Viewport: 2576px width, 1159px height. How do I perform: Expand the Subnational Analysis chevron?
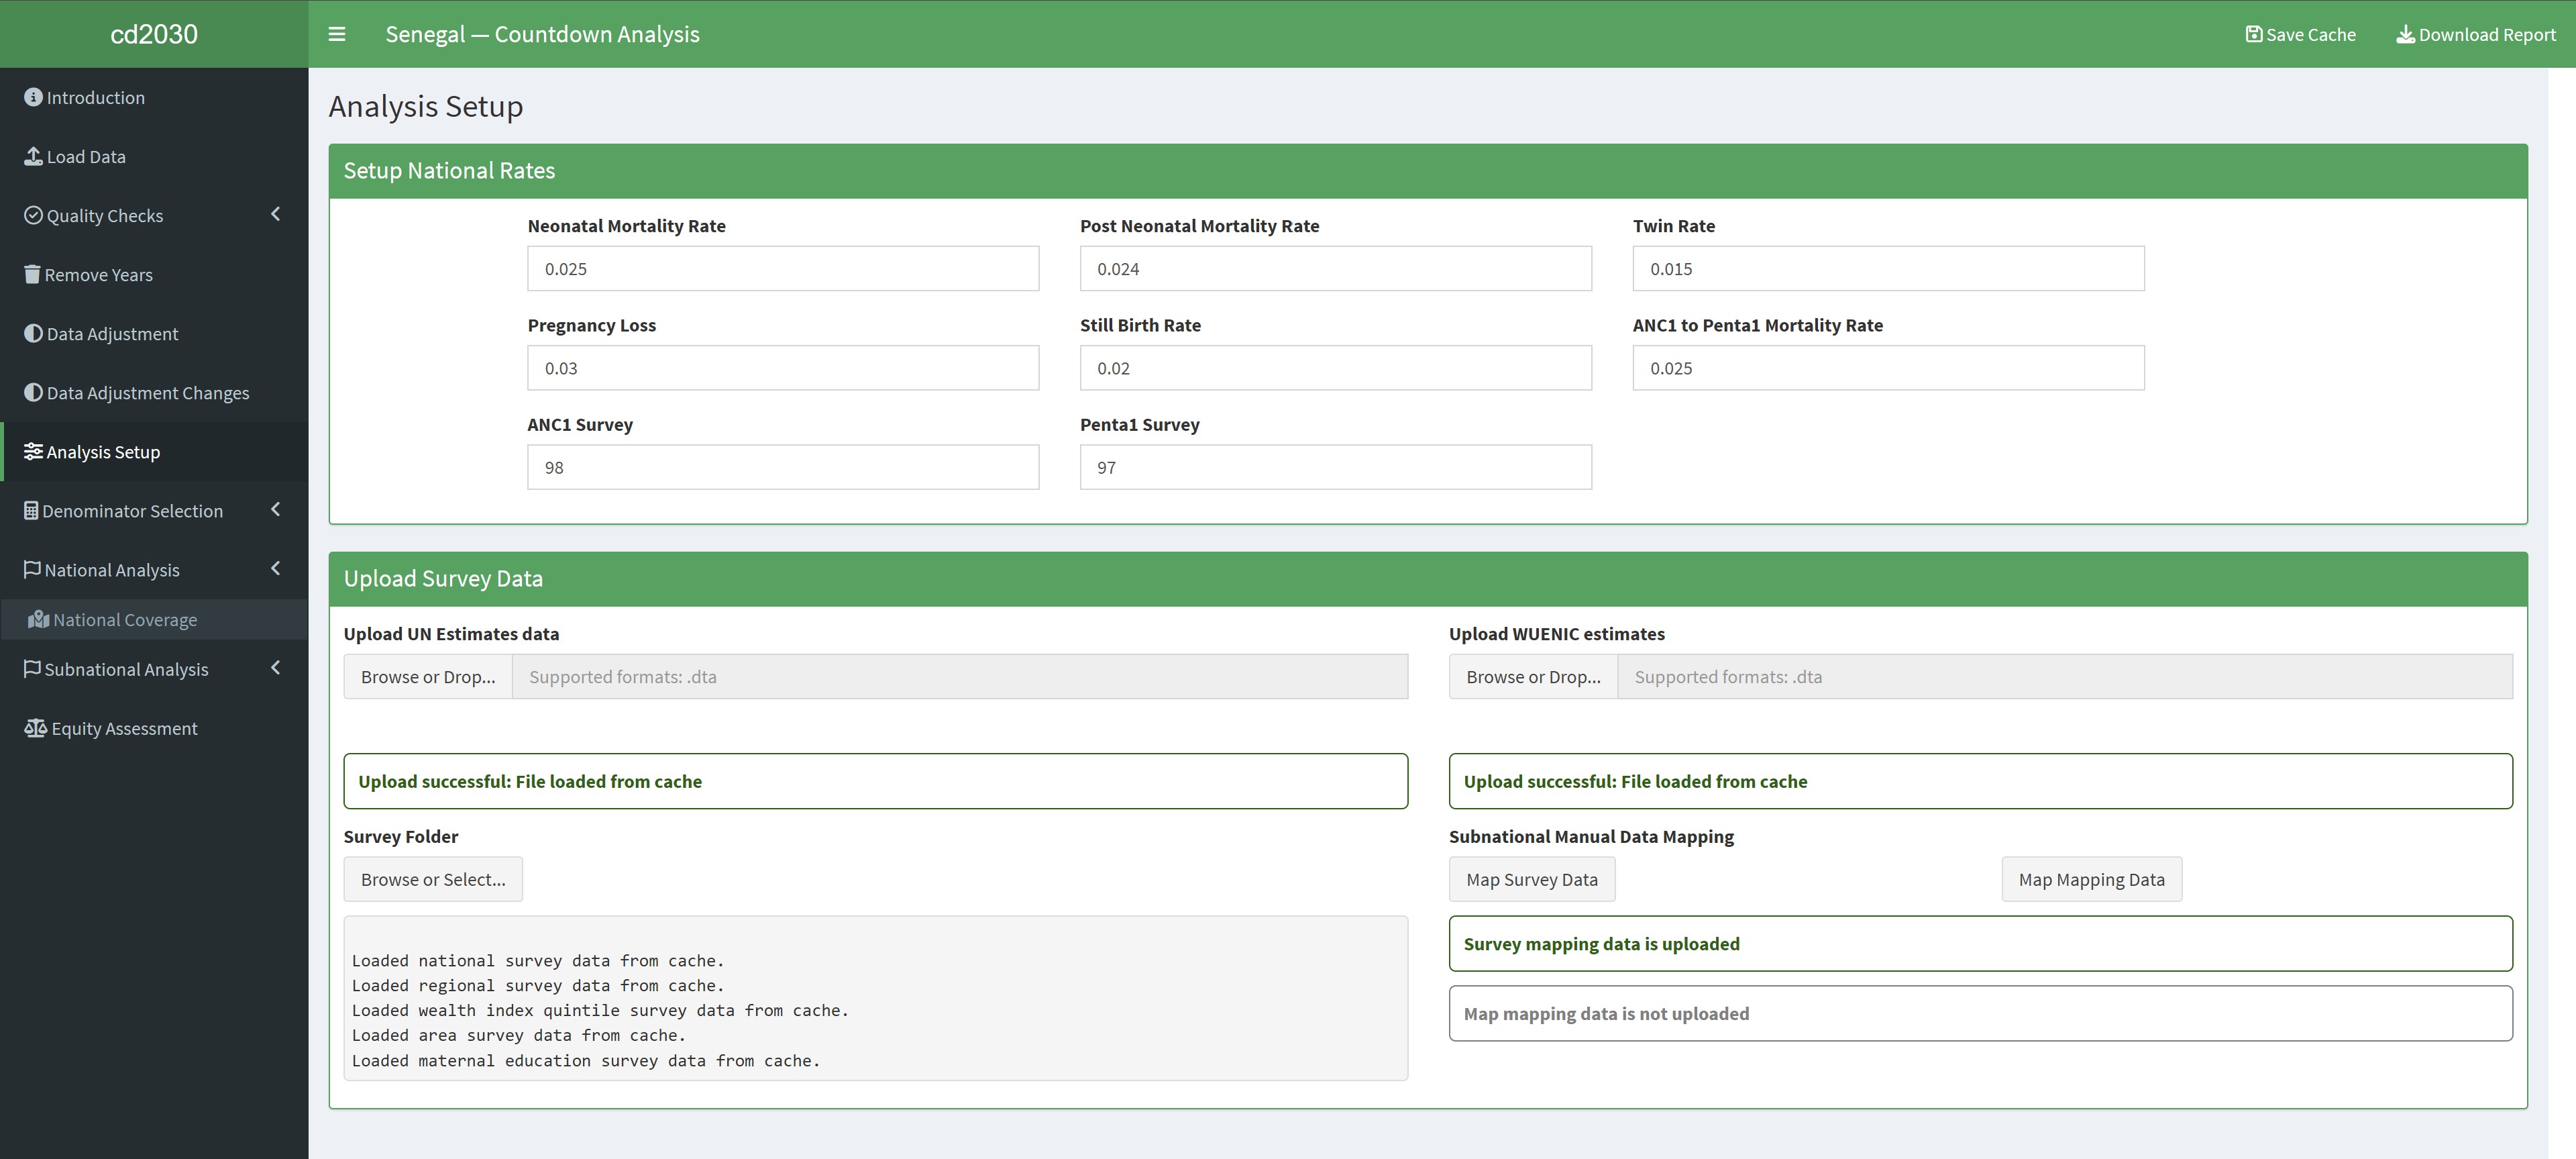coord(276,668)
